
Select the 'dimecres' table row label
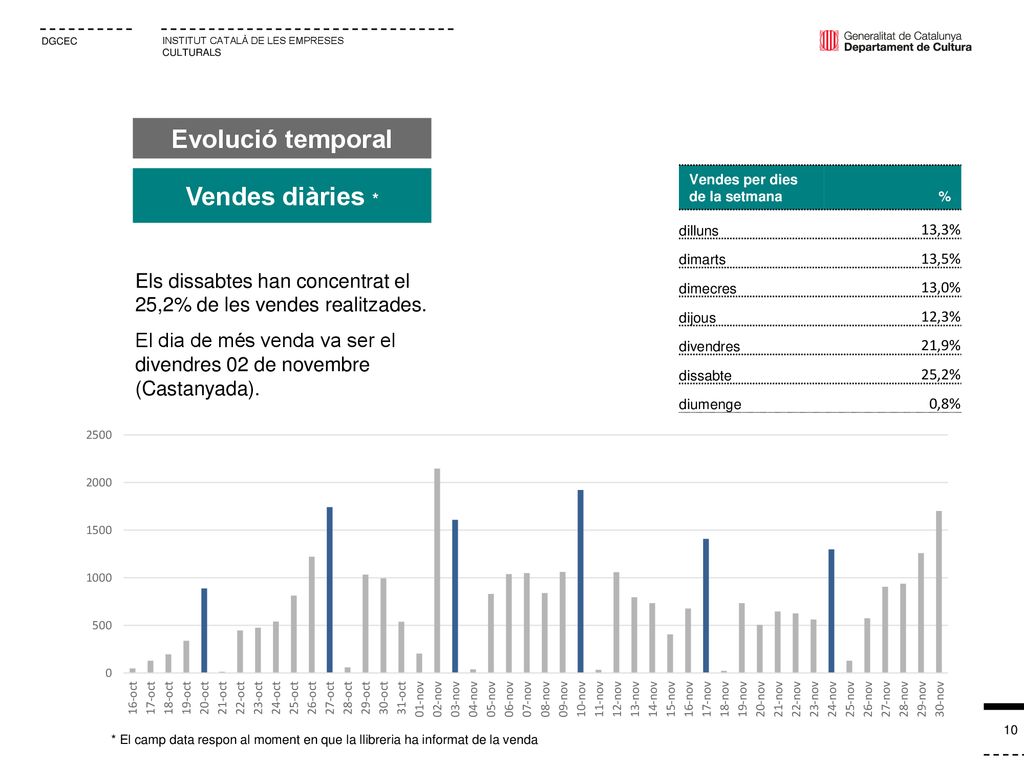[x=707, y=289]
